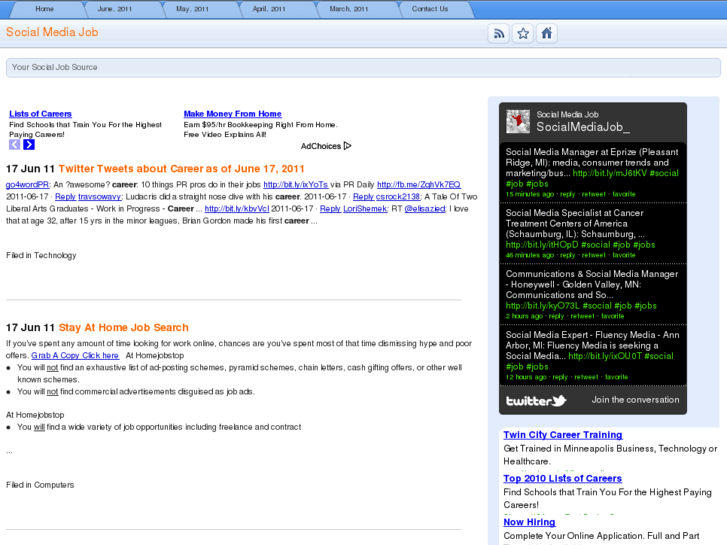Open the April, 2011 tab
Screen dimensions: 727x545
tap(269, 9)
